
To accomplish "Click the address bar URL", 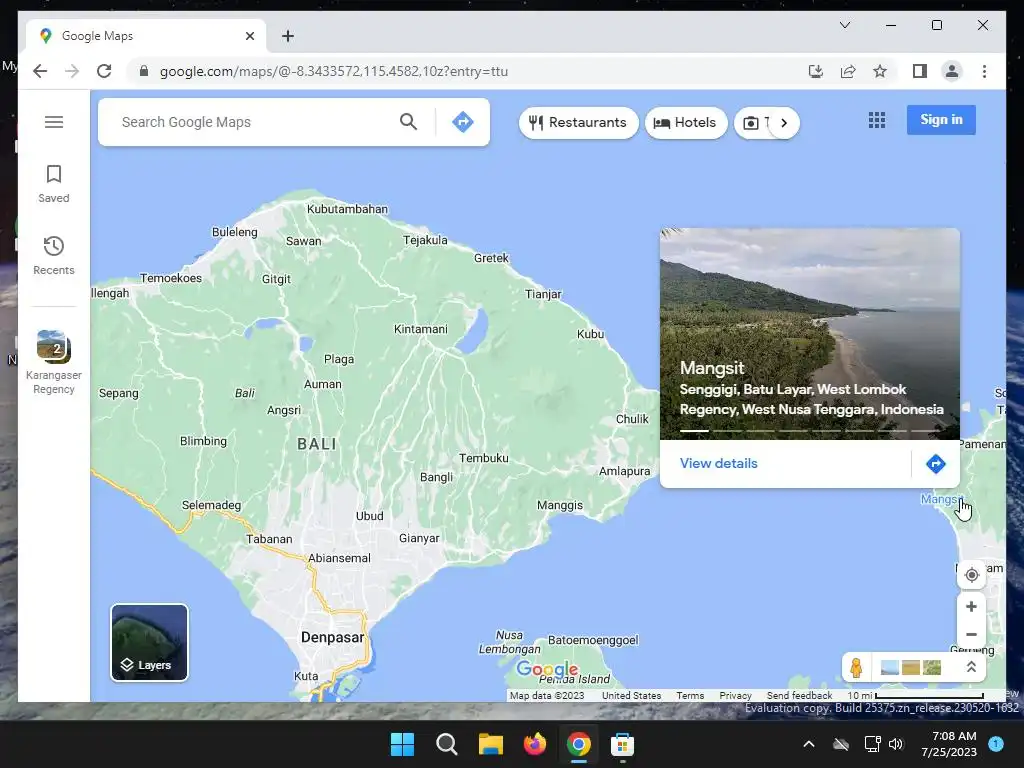I will 334,71.
